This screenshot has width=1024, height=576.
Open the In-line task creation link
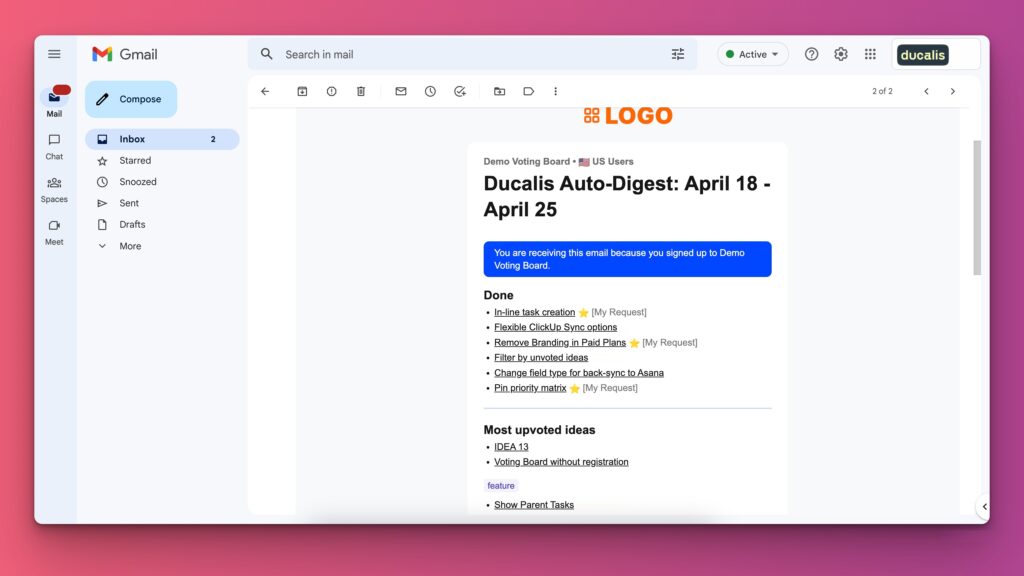pos(534,312)
